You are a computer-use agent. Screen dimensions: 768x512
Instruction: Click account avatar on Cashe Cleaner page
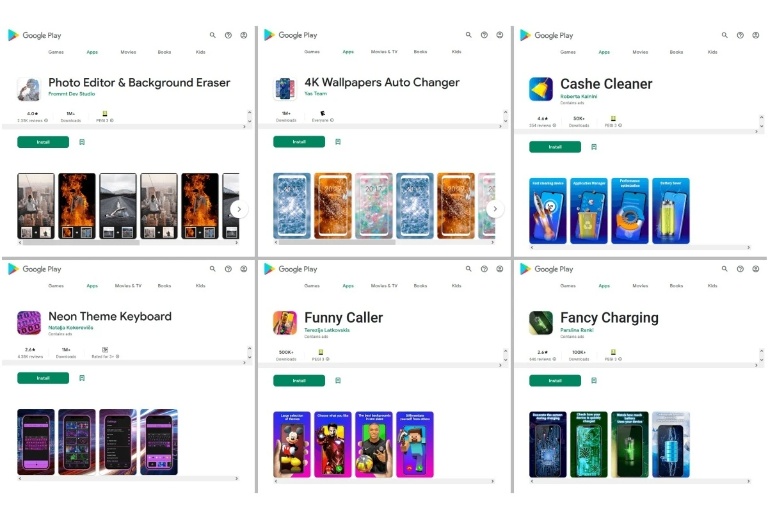pyautogui.click(x=755, y=35)
